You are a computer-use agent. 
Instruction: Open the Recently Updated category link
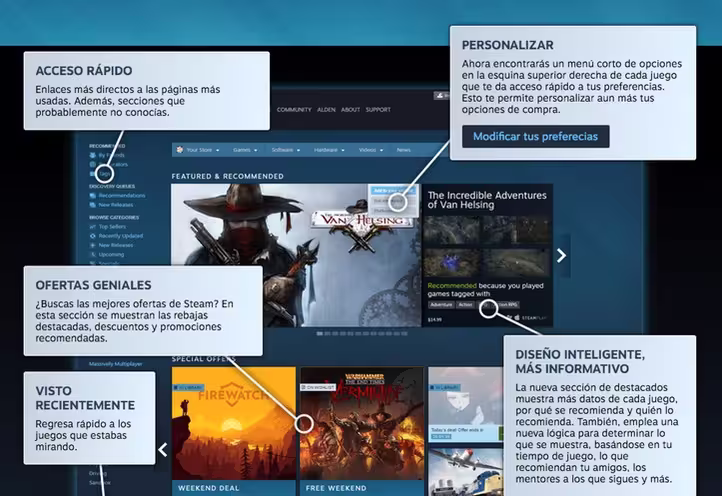pyautogui.click(x=121, y=236)
